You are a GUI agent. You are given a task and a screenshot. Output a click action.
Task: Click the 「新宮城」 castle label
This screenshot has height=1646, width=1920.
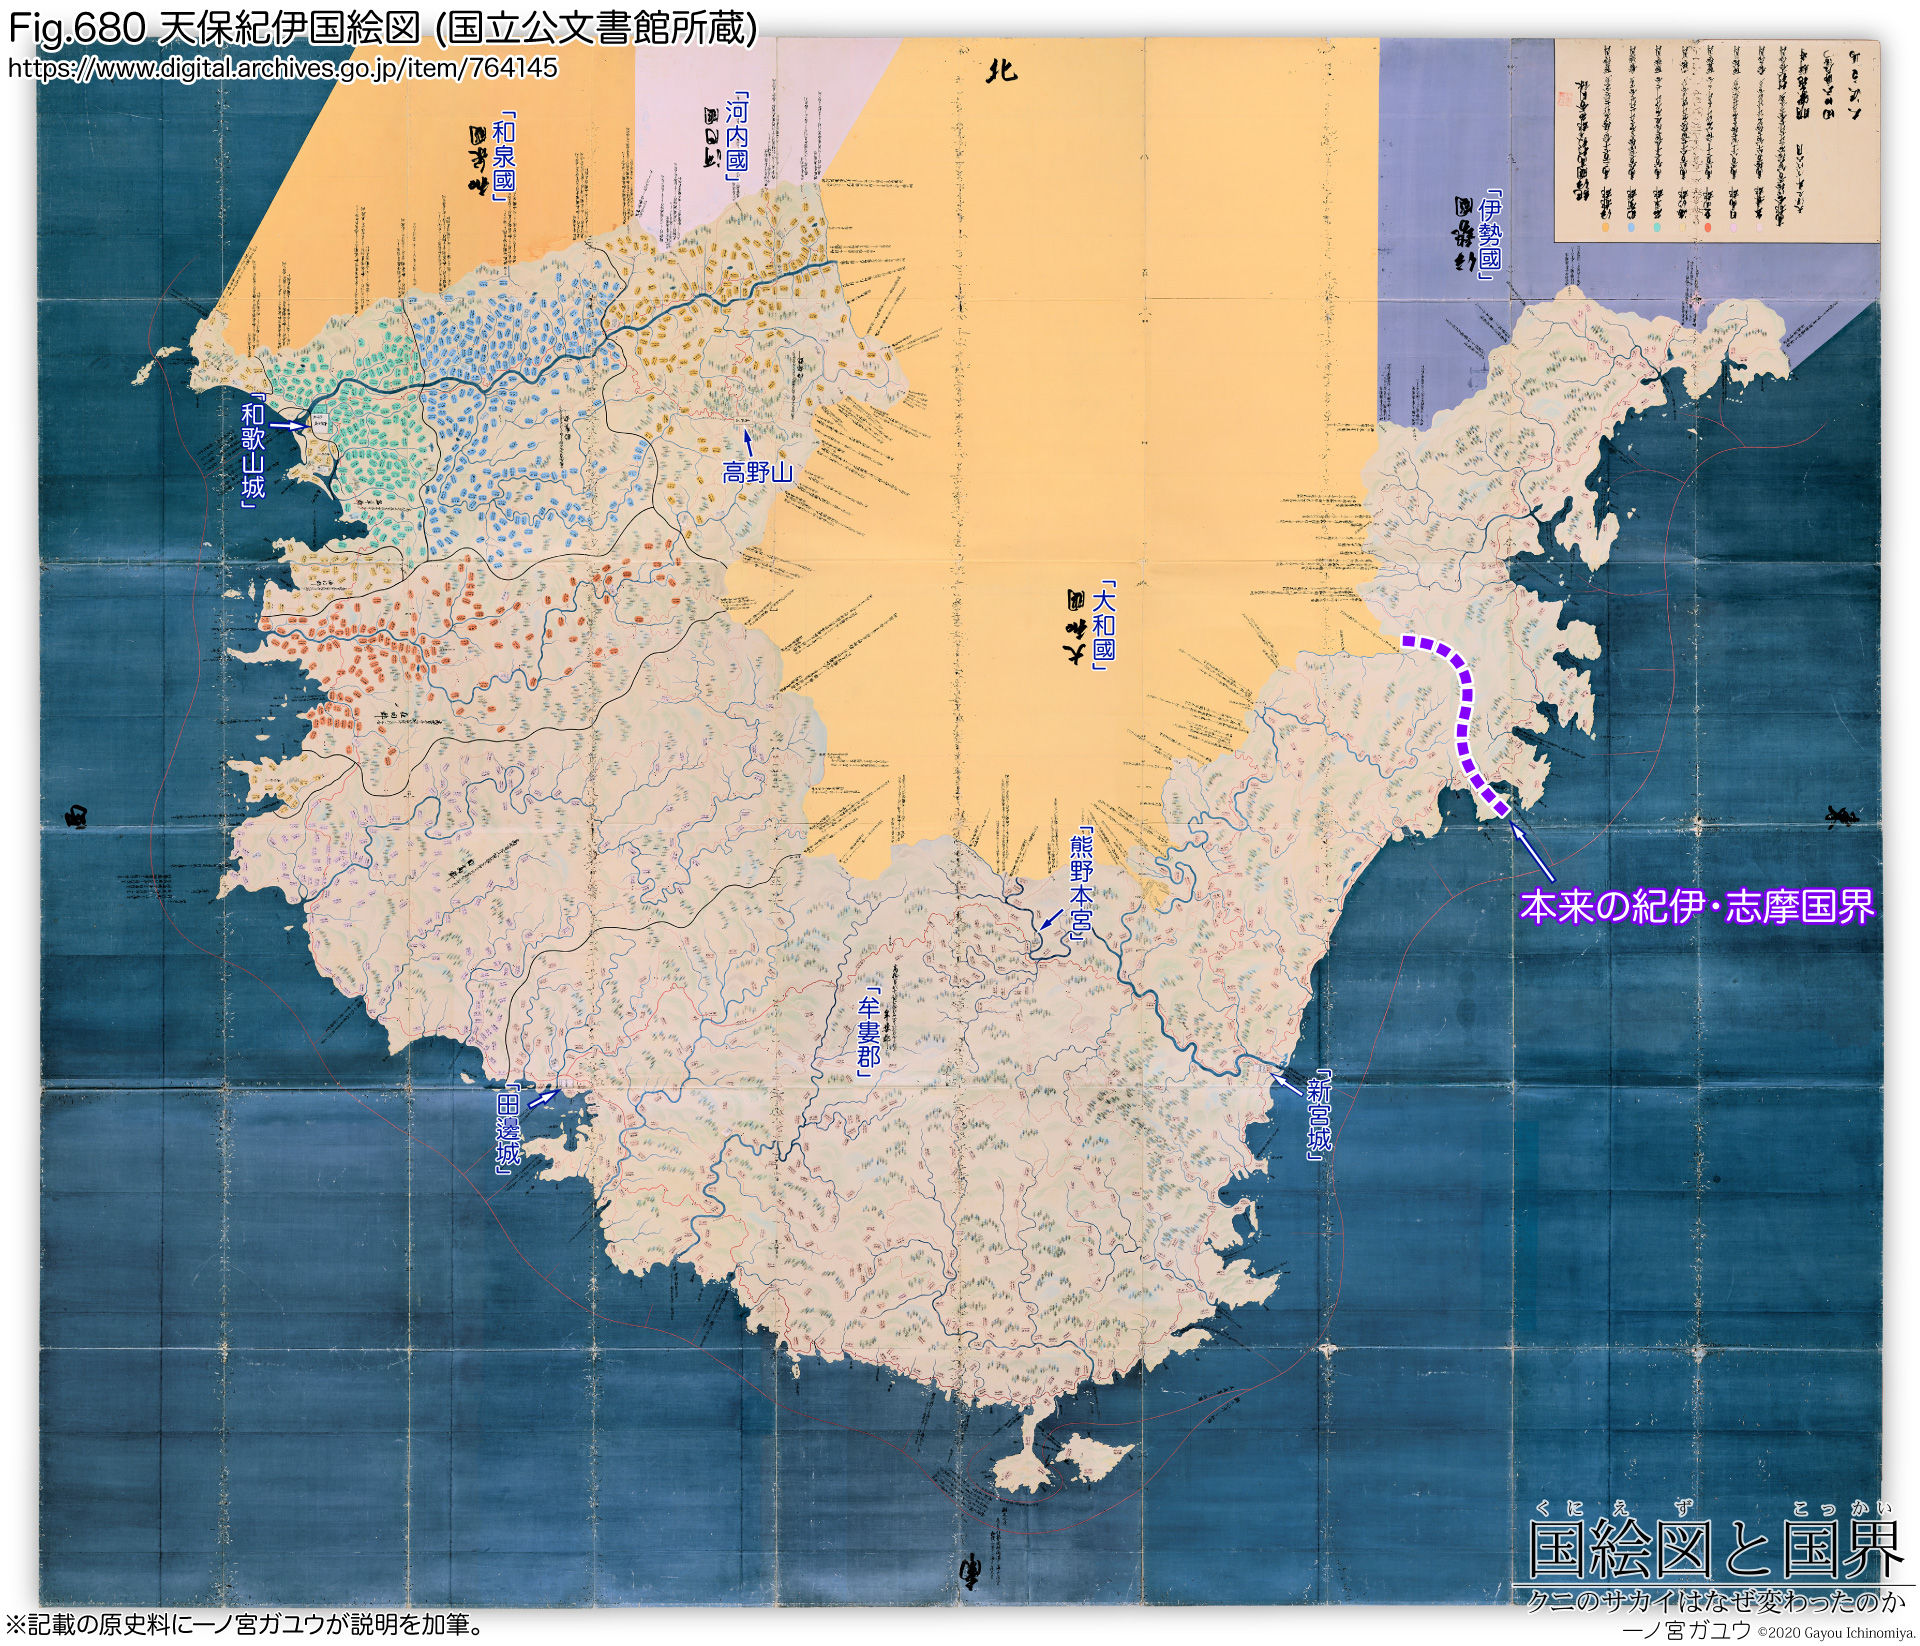1319,1114
